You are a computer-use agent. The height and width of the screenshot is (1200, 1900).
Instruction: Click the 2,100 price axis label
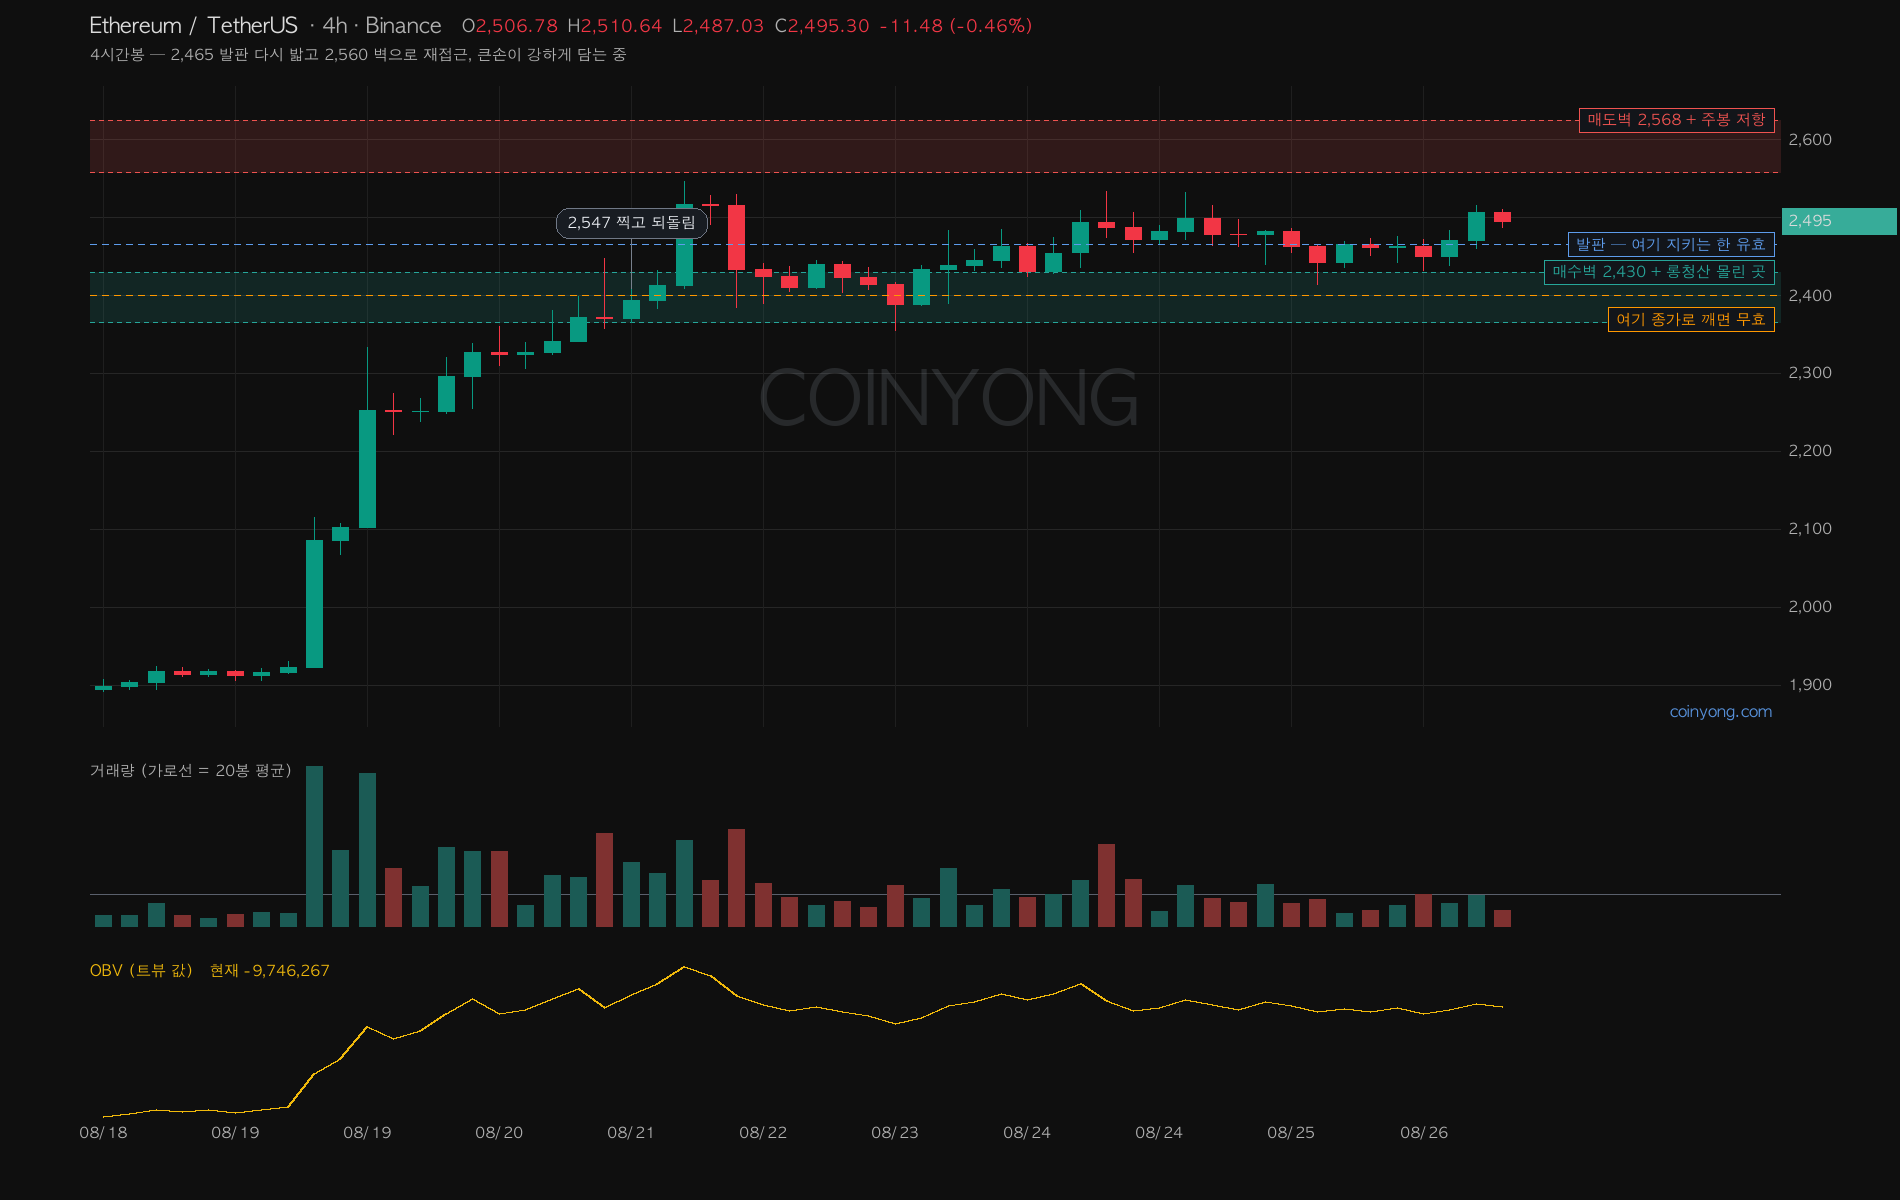point(1810,529)
